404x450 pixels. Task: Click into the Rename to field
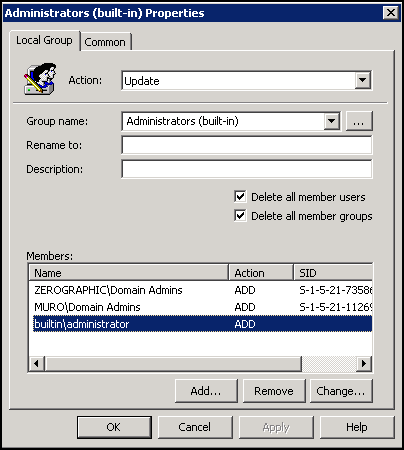coord(247,145)
